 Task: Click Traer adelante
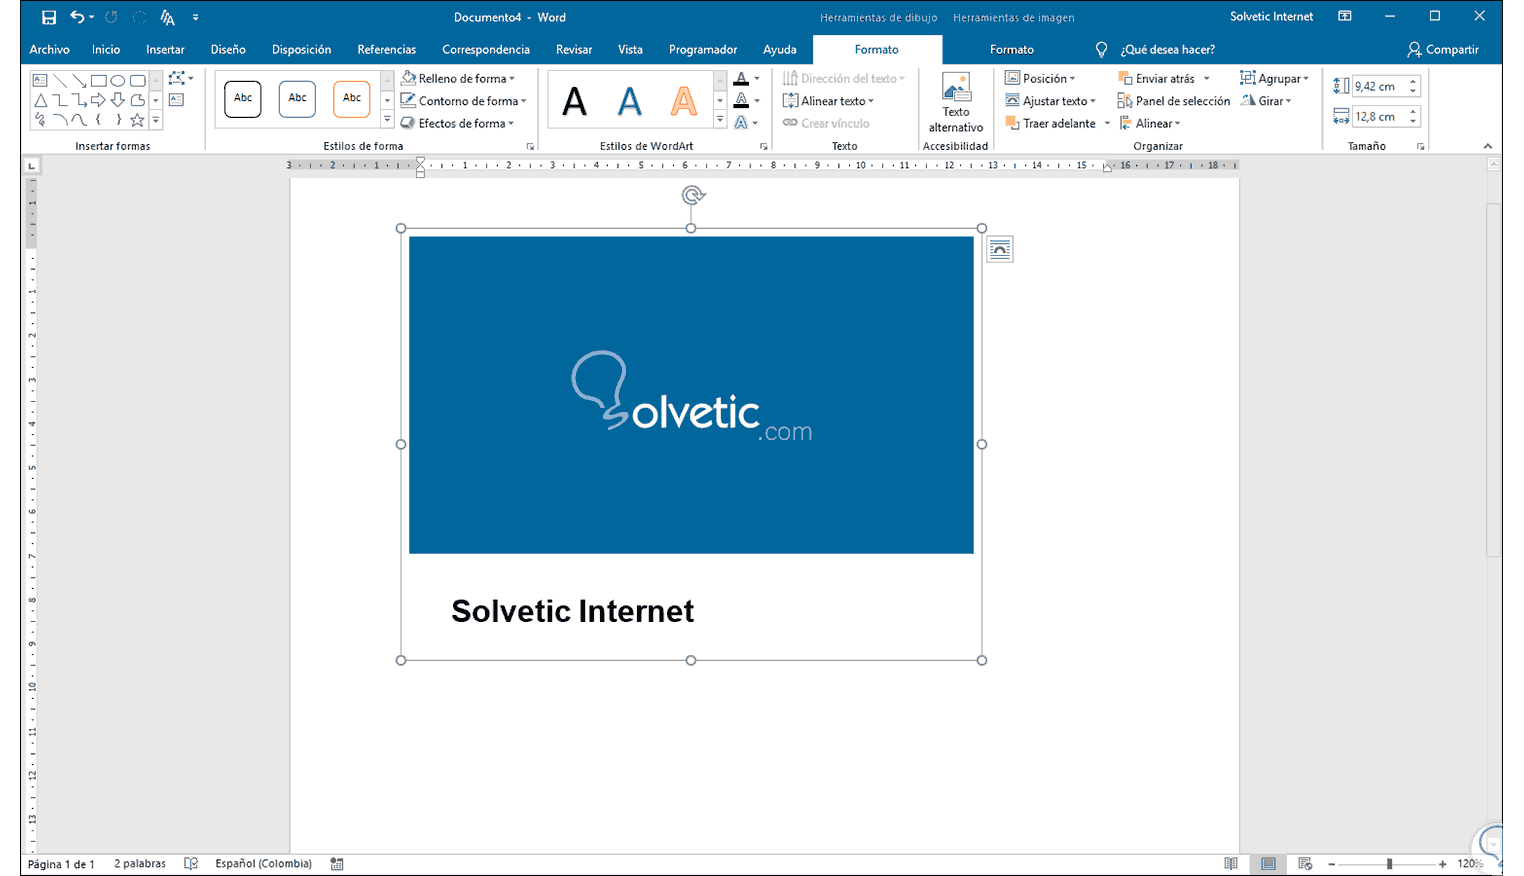point(1050,123)
